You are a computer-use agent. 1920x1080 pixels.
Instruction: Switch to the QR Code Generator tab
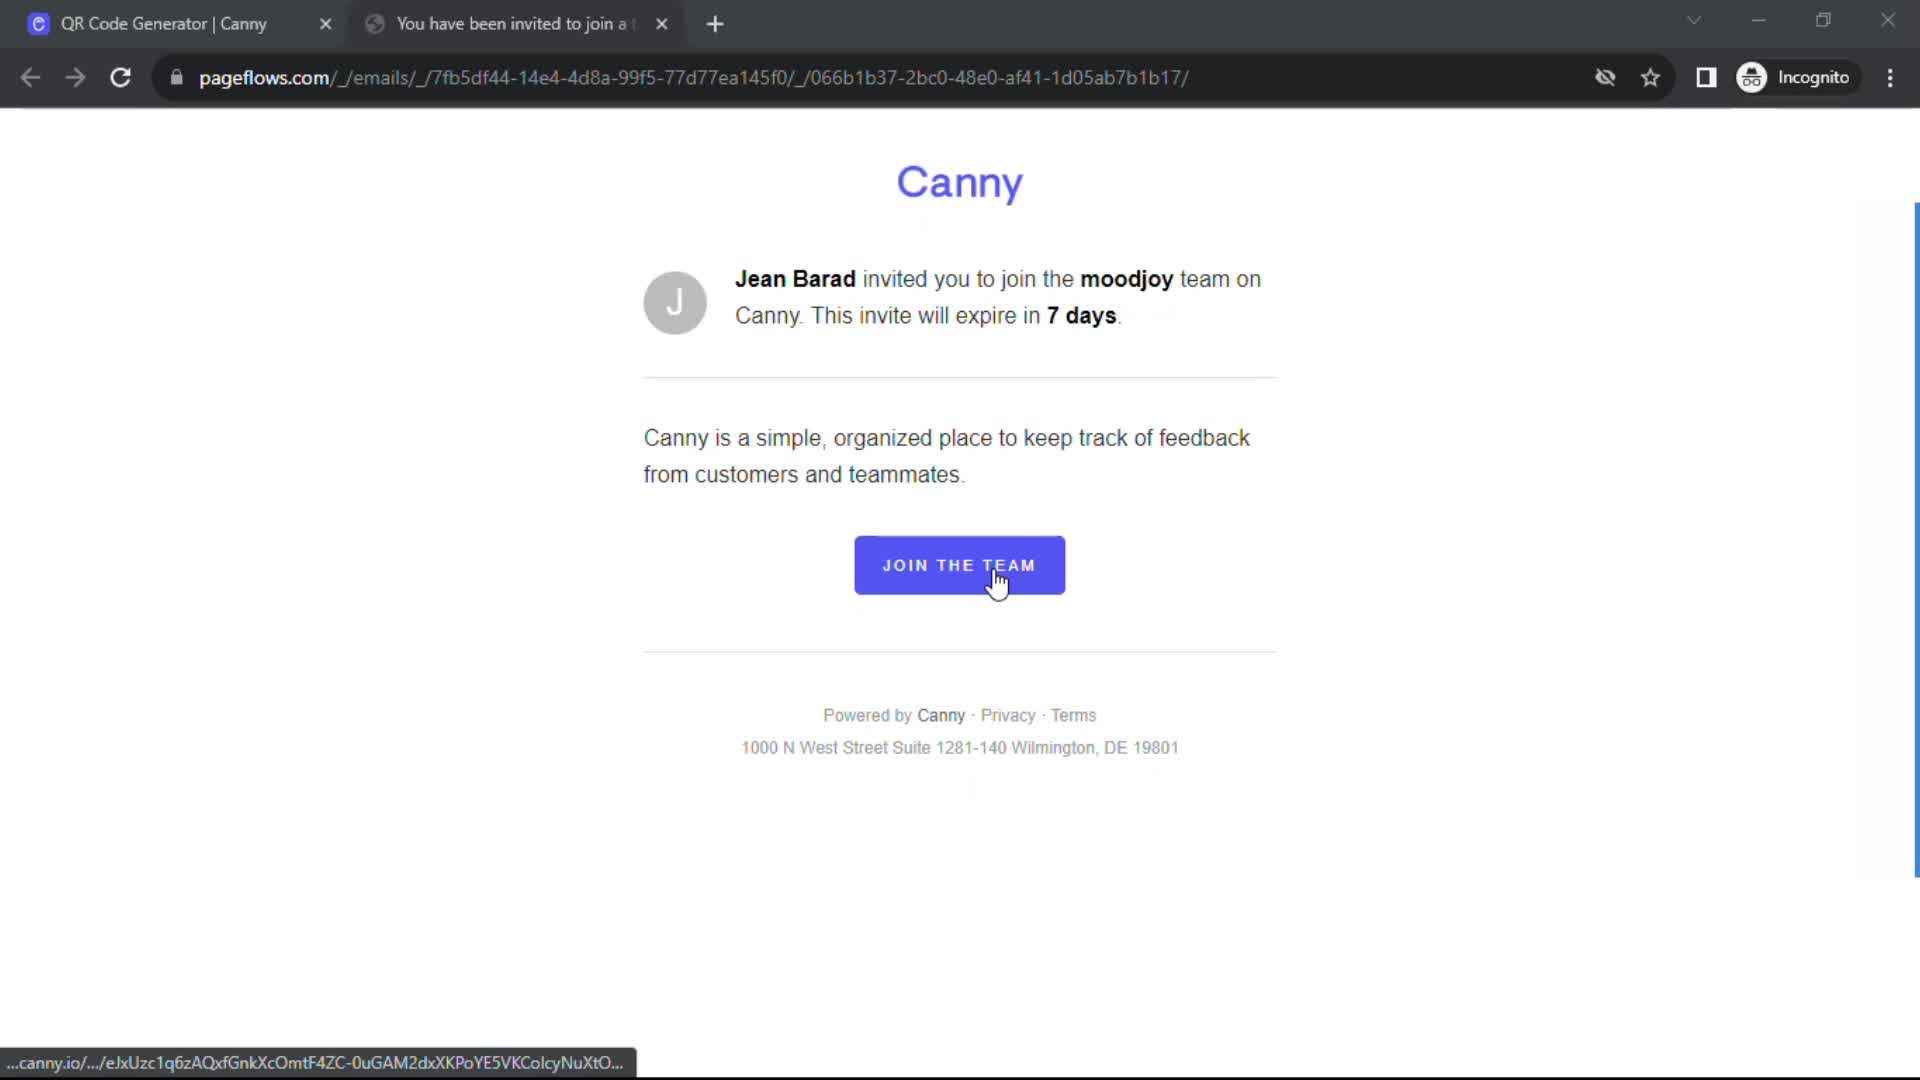pos(165,23)
